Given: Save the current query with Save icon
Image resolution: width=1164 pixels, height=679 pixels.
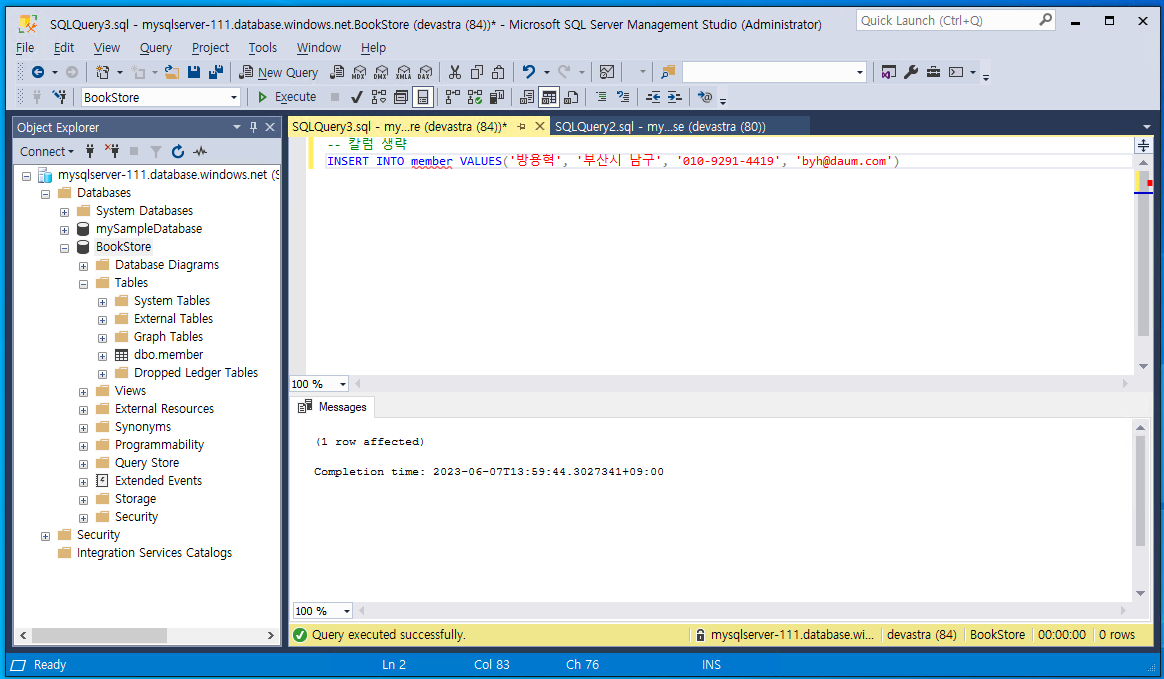Looking at the screenshot, I should (194, 72).
